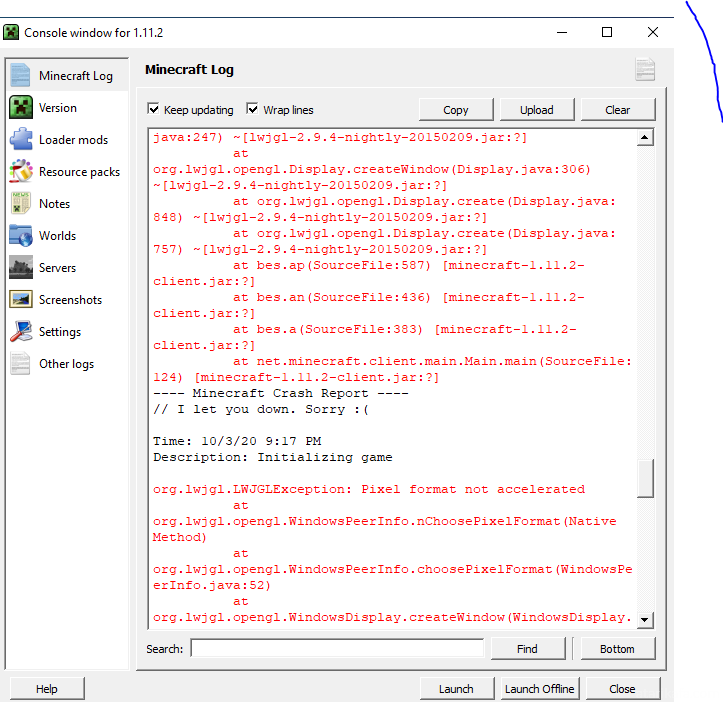Open the Notes newspaper icon
723x702 pixels.
(x=20, y=204)
